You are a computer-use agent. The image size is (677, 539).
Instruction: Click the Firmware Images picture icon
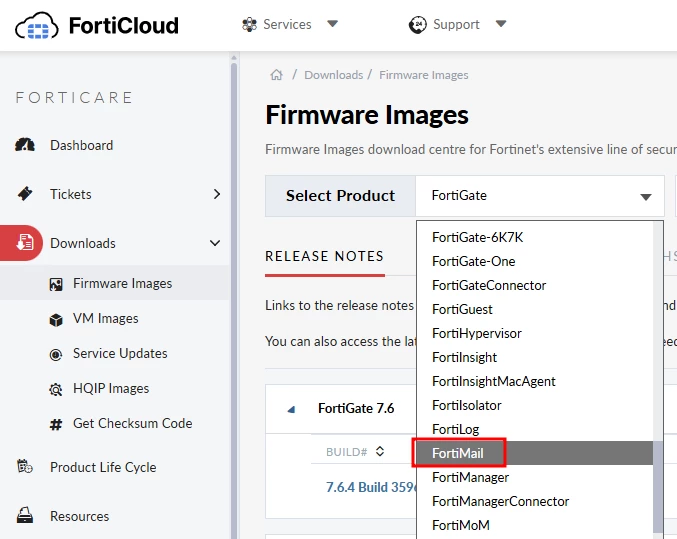coord(56,284)
